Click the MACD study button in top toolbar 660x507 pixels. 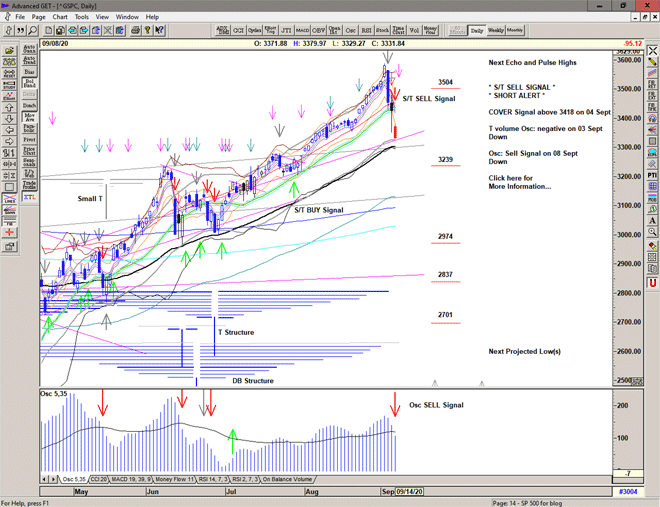[x=303, y=31]
